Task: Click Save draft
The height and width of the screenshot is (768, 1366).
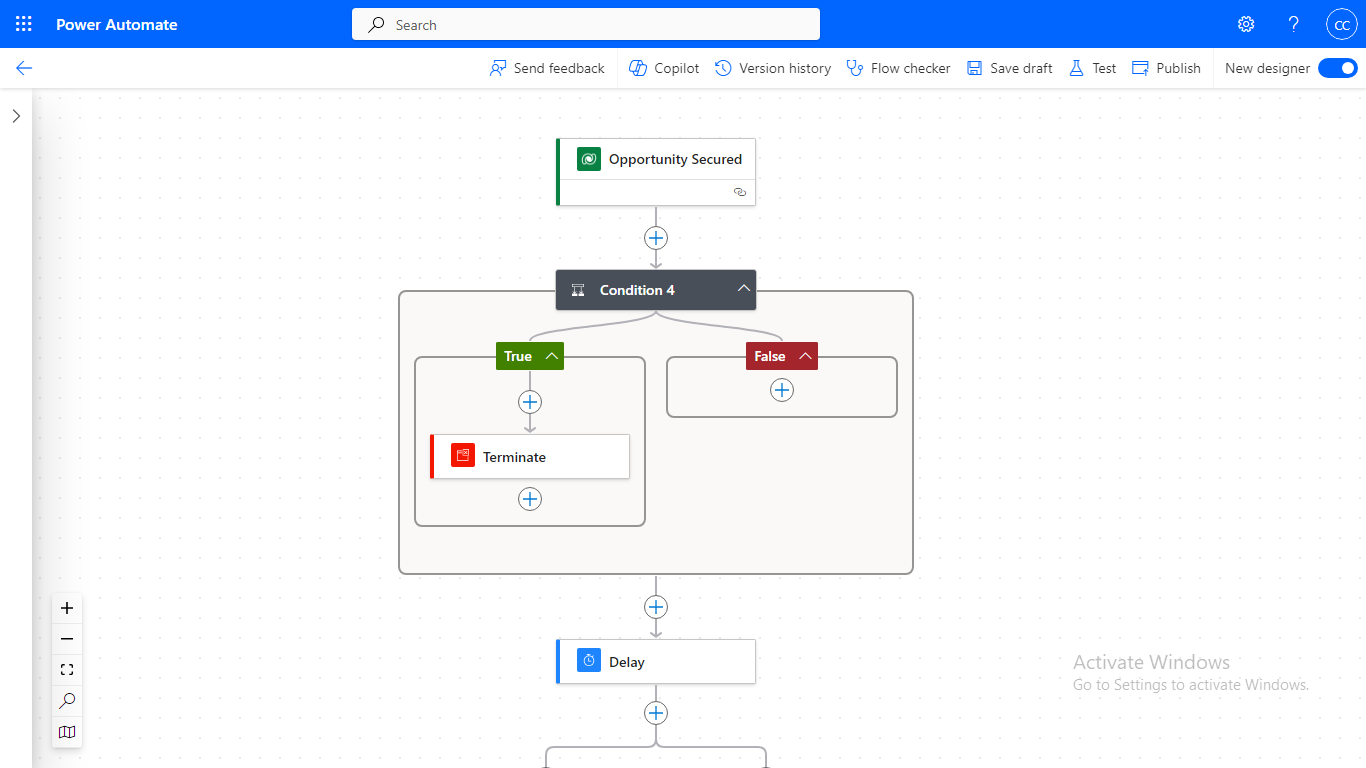Action: tap(1009, 68)
